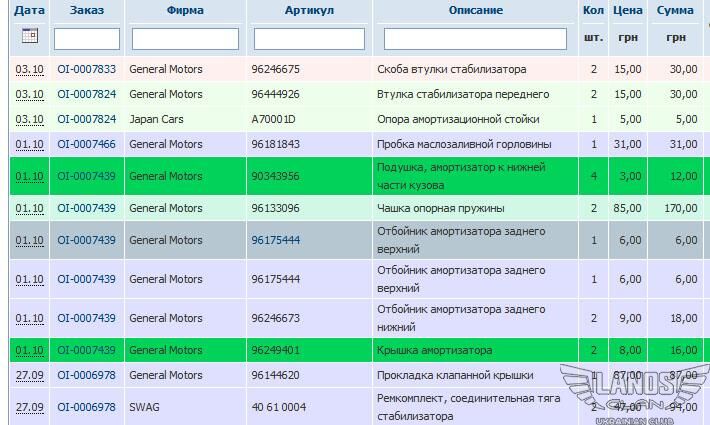This screenshot has height=425, width=710.
Task: Sort by Артикул column header
Action: point(308,10)
